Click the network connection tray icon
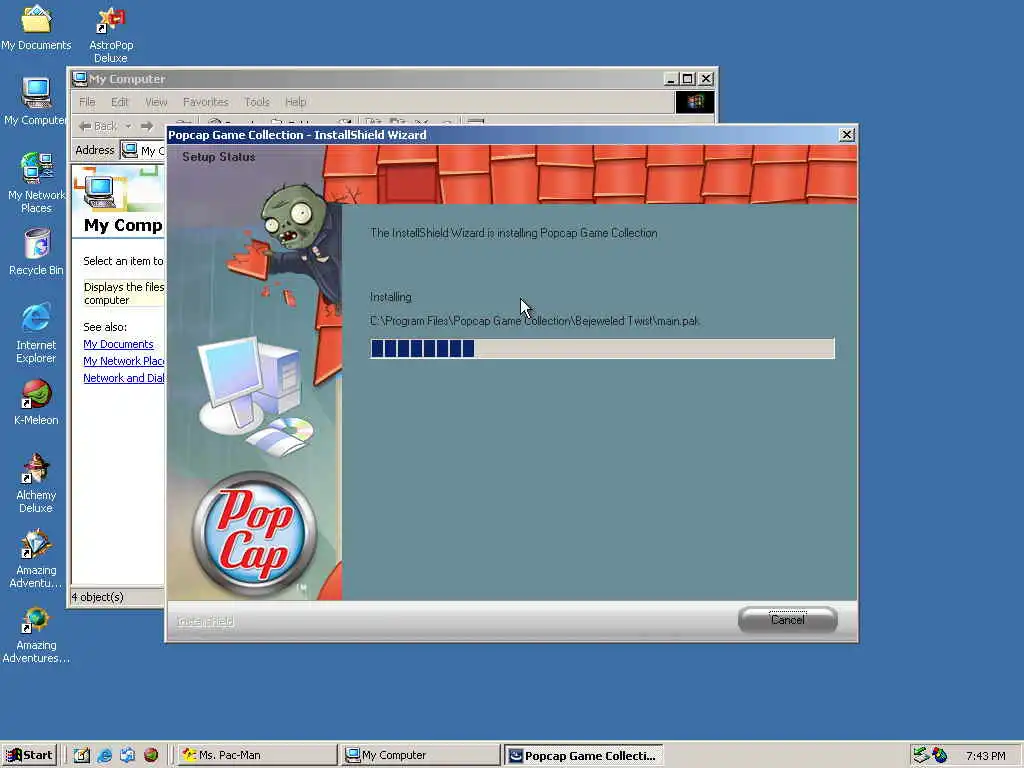1024x768 pixels. coord(921,755)
